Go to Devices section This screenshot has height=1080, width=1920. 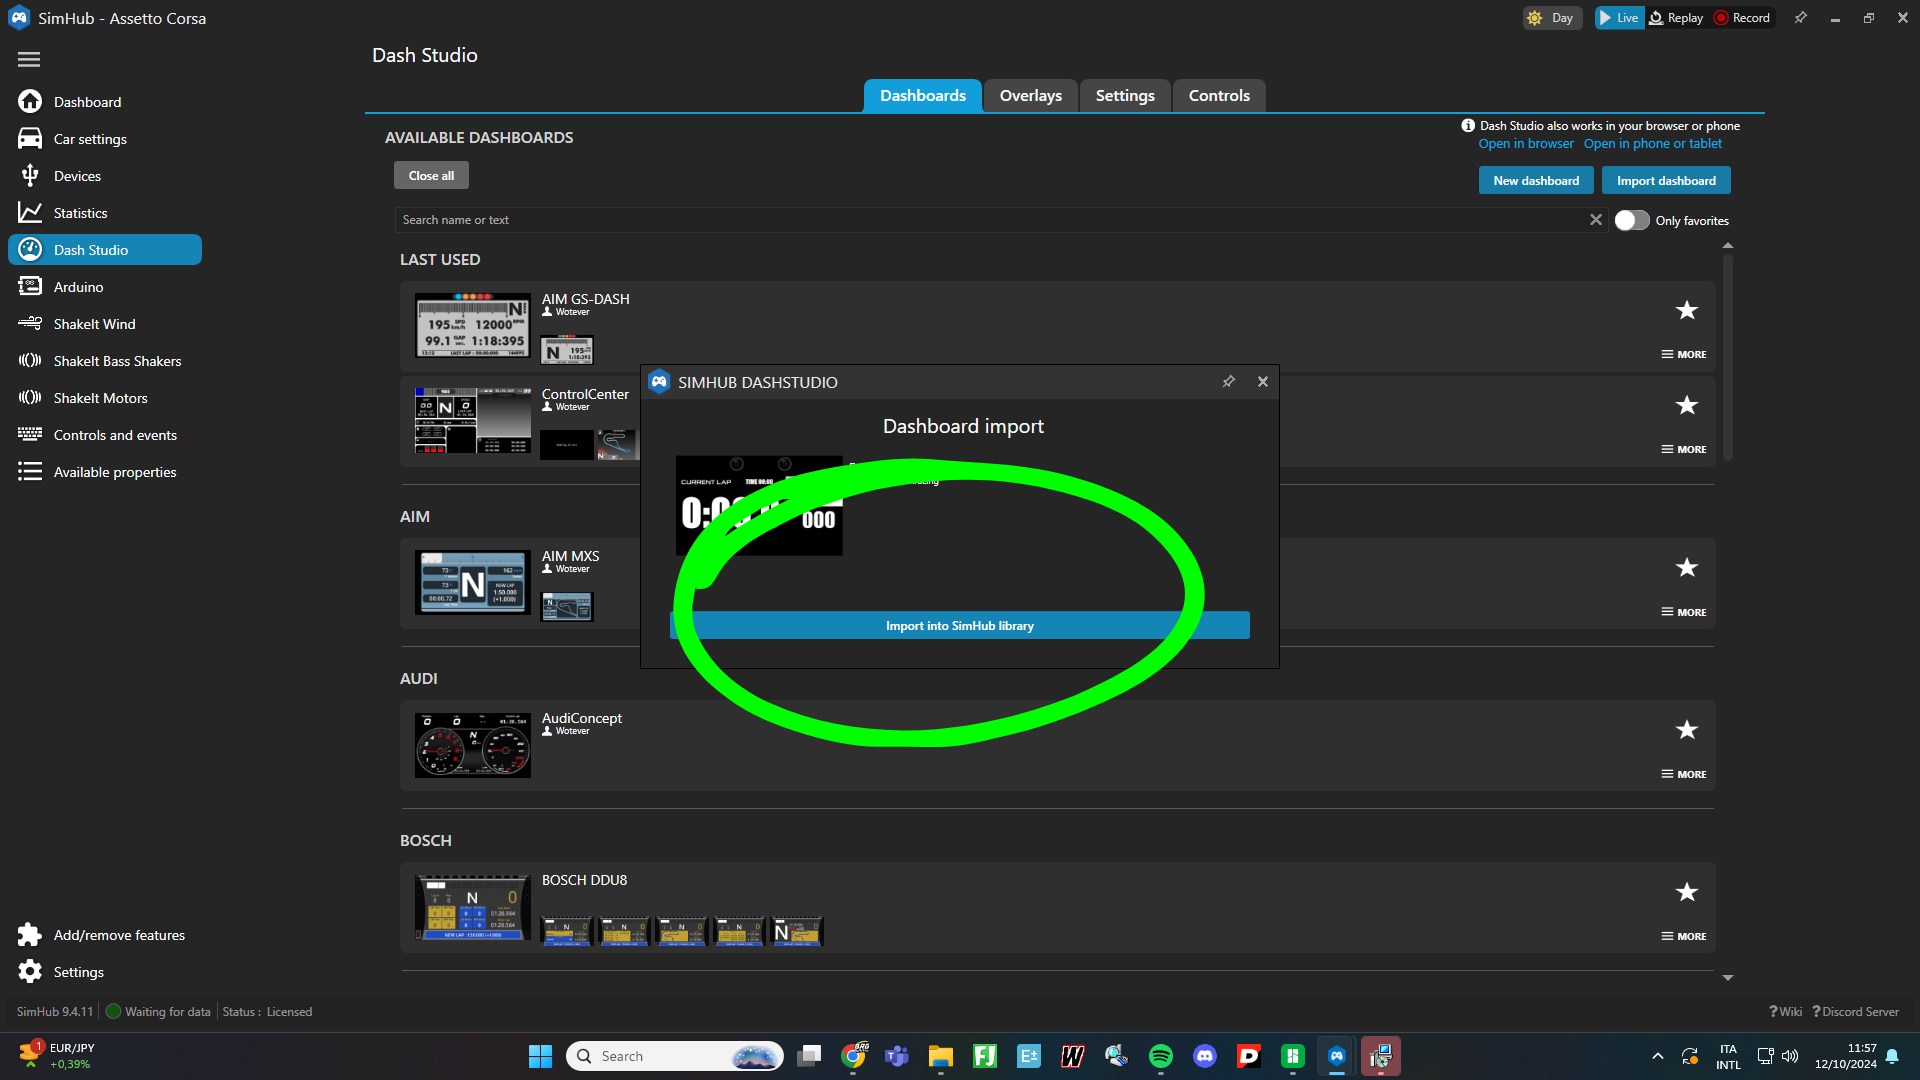tap(77, 176)
